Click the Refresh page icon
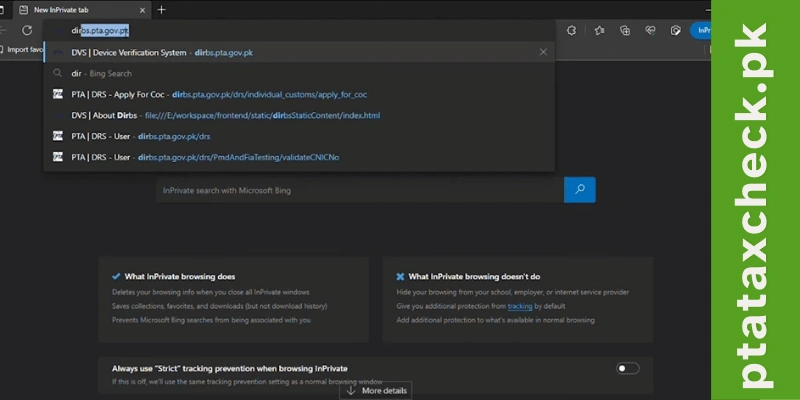 pos(27,31)
